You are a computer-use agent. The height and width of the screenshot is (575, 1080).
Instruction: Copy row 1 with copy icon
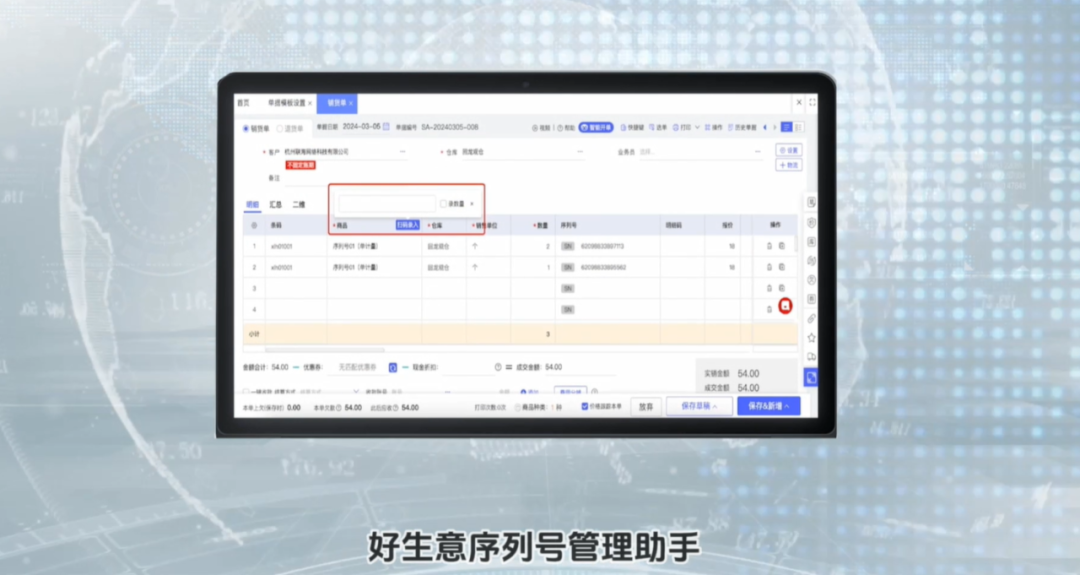[x=782, y=246]
